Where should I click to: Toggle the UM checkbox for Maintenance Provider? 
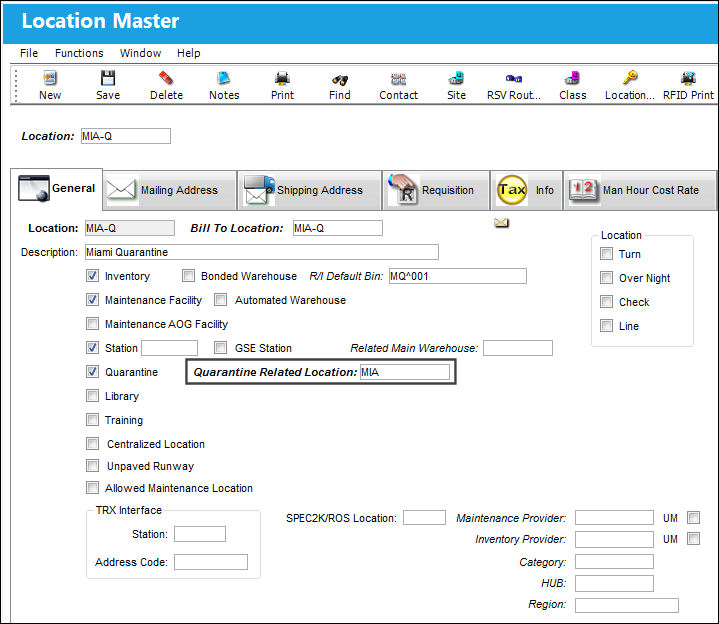coord(693,518)
